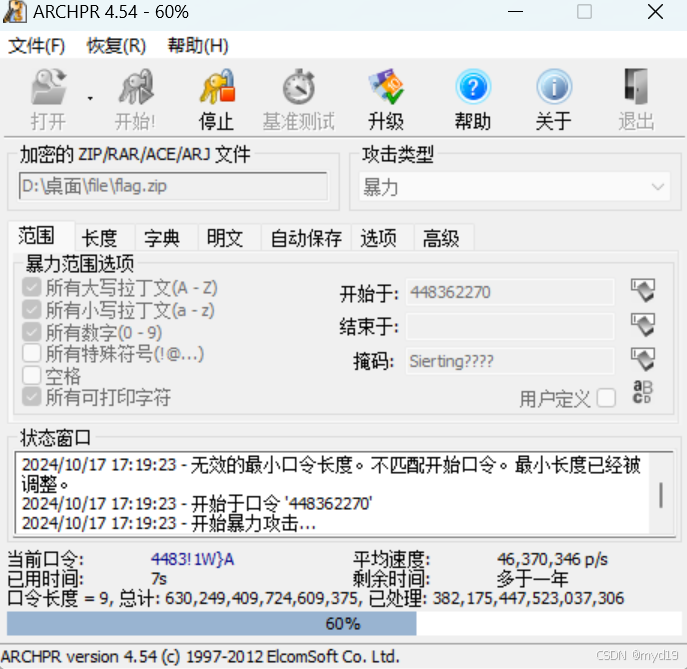Open the 恢复(R) menu

116,46
